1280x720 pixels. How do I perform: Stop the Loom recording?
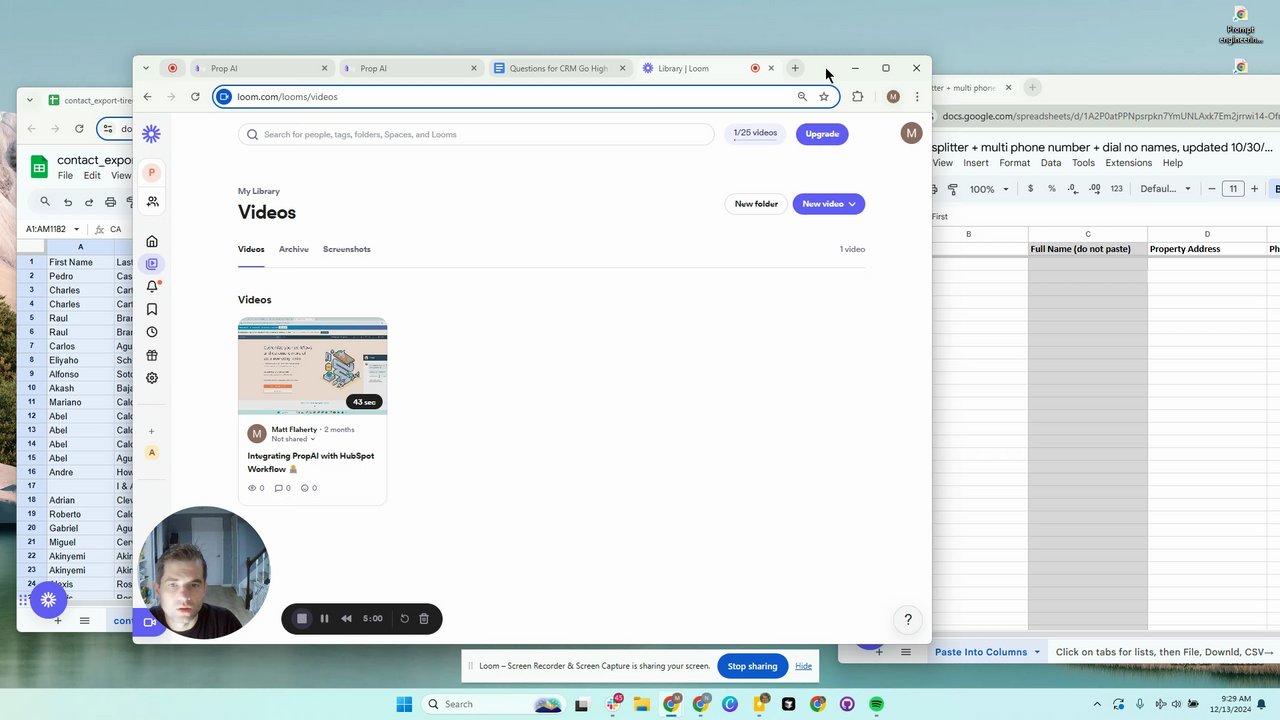tap(302, 619)
